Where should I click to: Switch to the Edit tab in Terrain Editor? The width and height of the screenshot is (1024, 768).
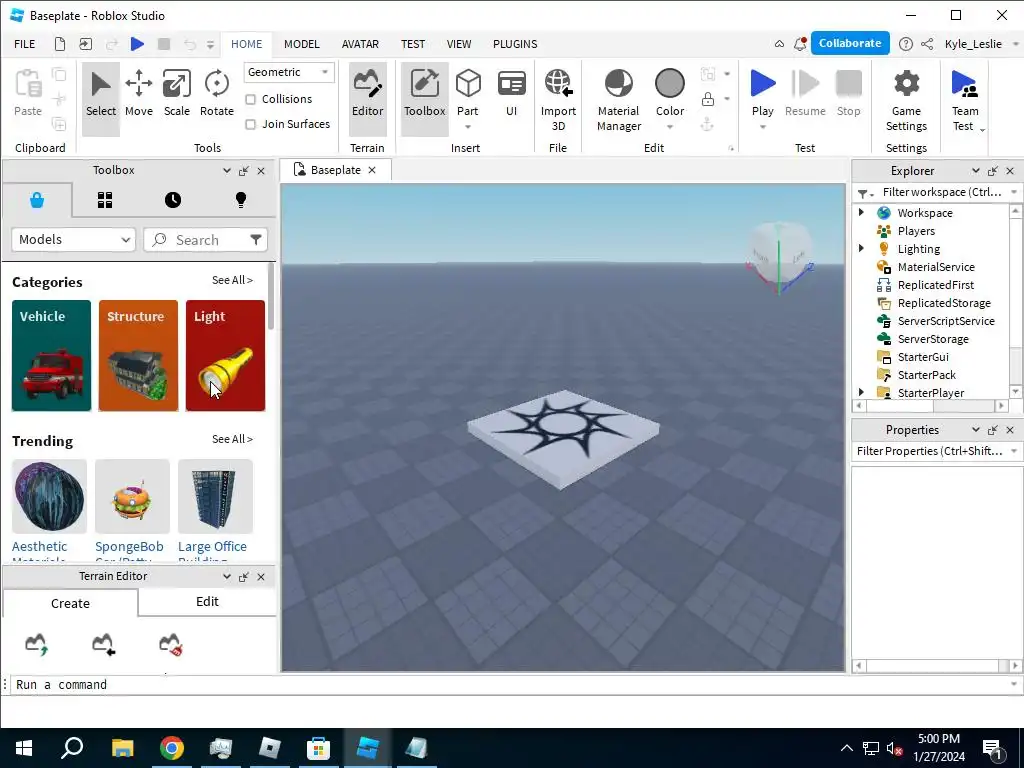[207, 601]
